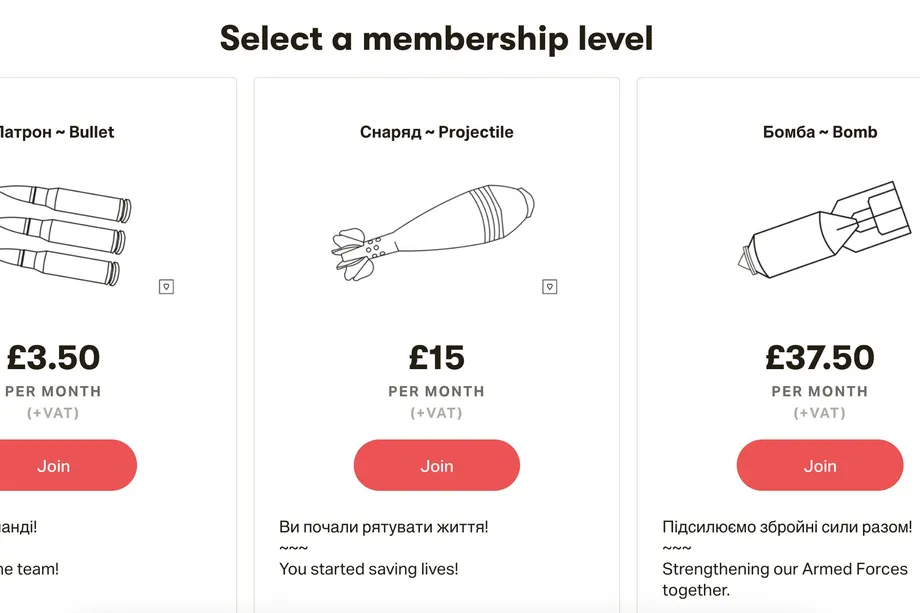
Task: Select the 'Снаряд ~ Projectile' tier title
Action: click(x=437, y=132)
